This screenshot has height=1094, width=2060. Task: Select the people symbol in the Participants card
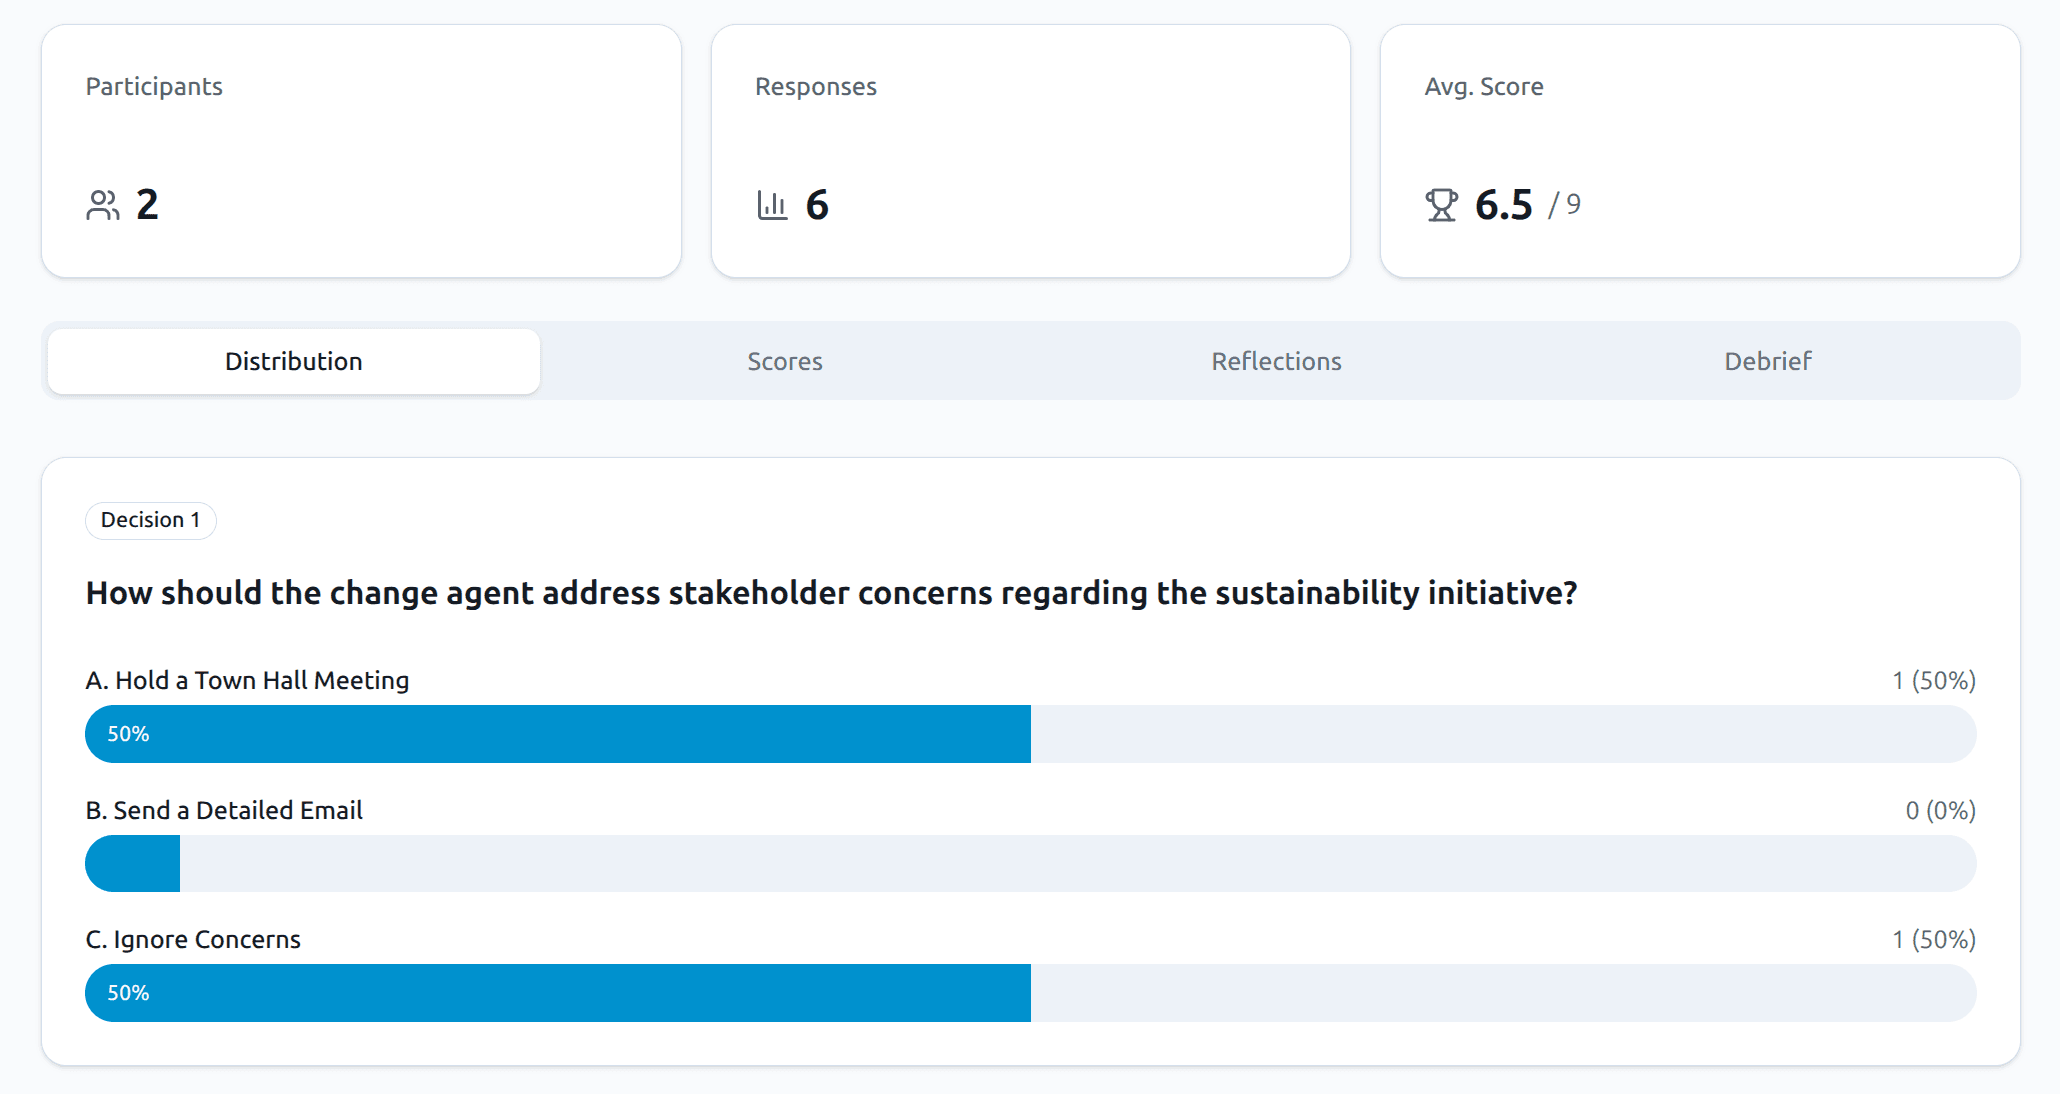(103, 204)
